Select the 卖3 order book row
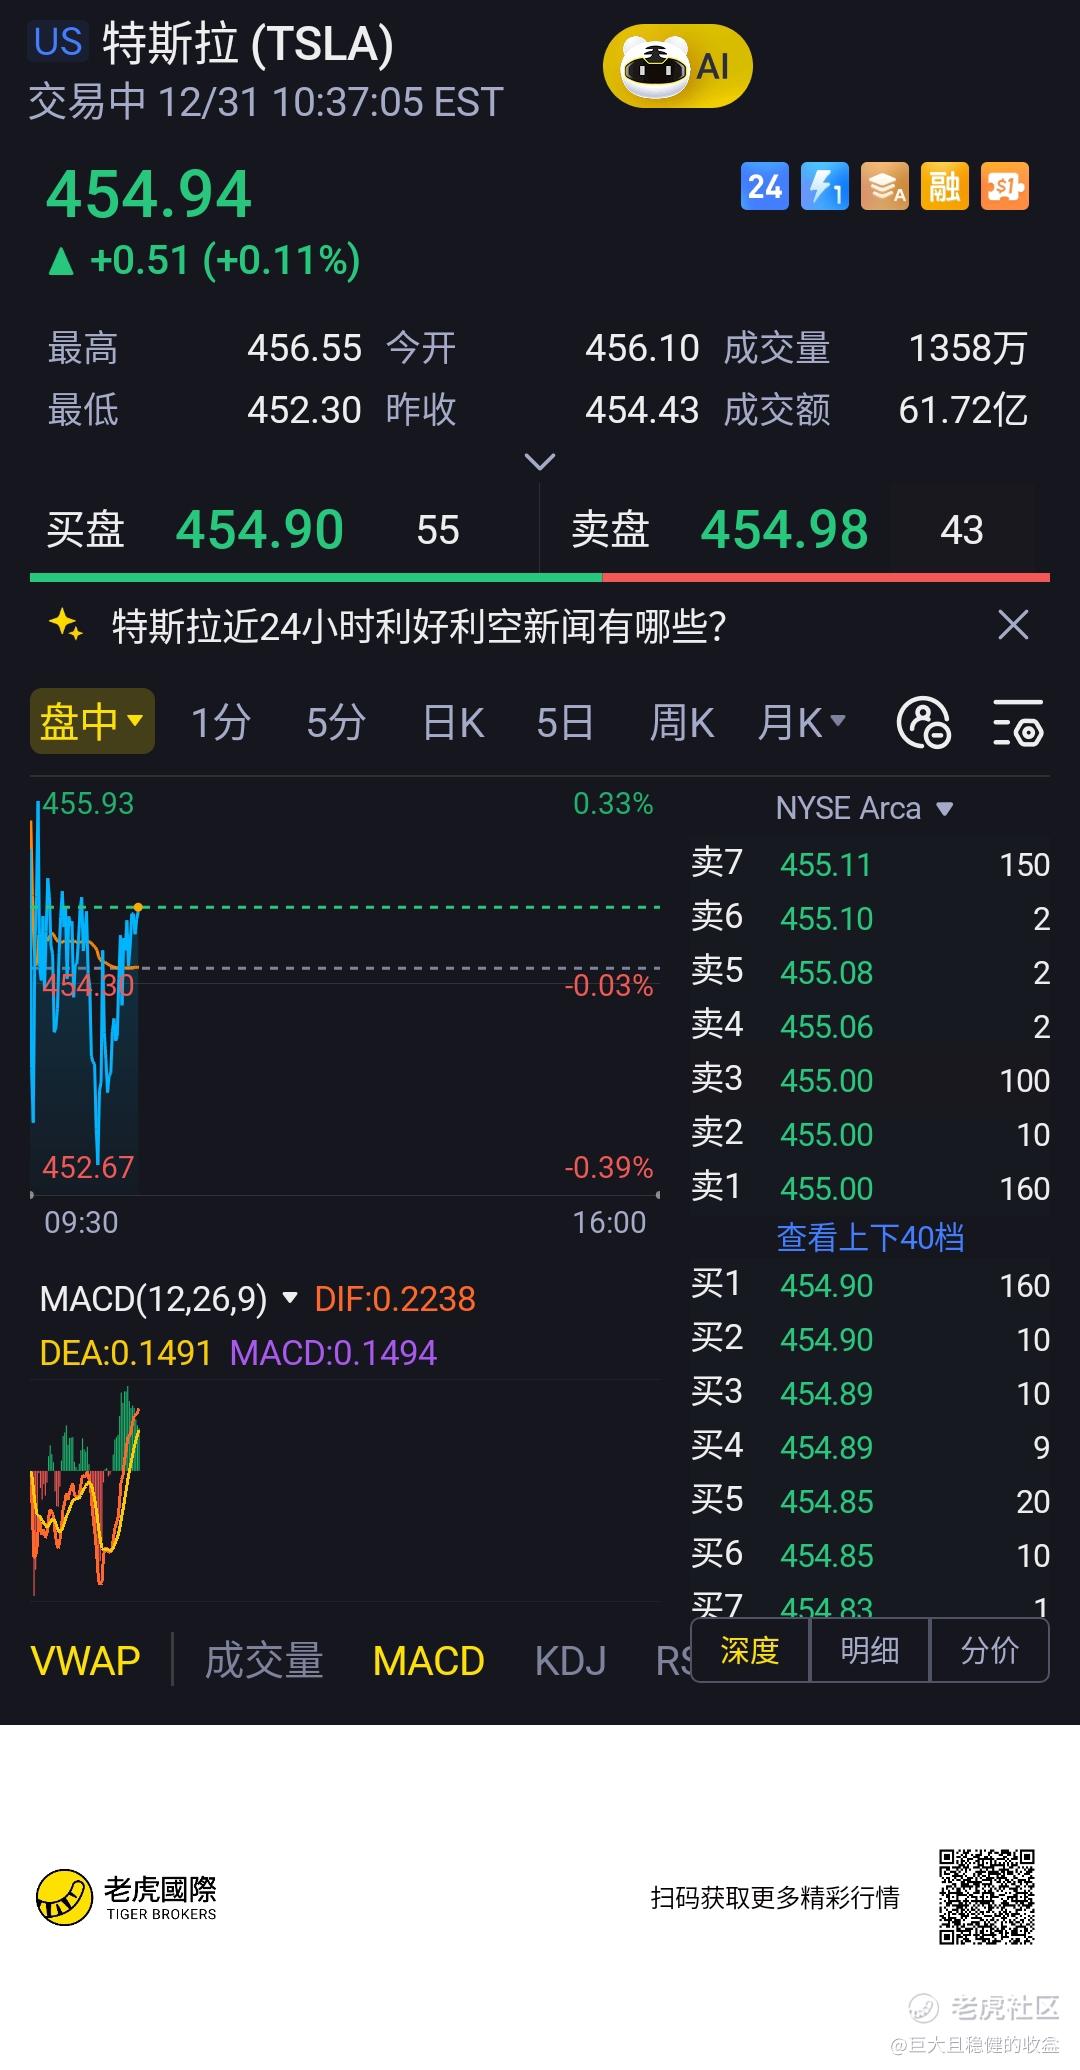The width and height of the screenshot is (1080, 2070). click(x=870, y=1080)
